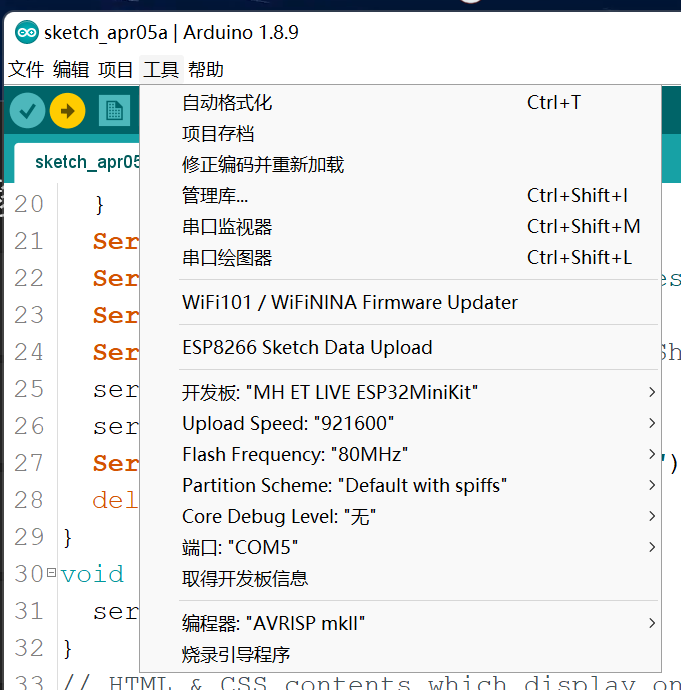Expand Flash Frequency 80MHz submenu

400,454
